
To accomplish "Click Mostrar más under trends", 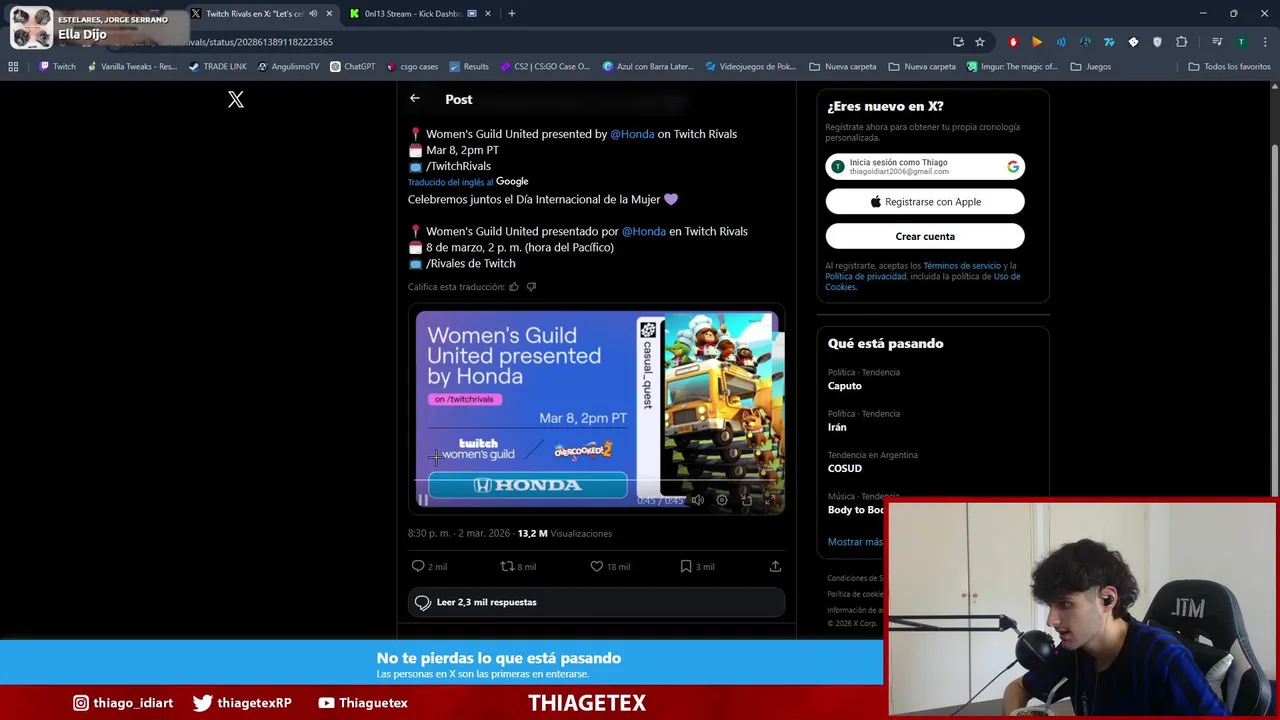I will [x=855, y=542].
